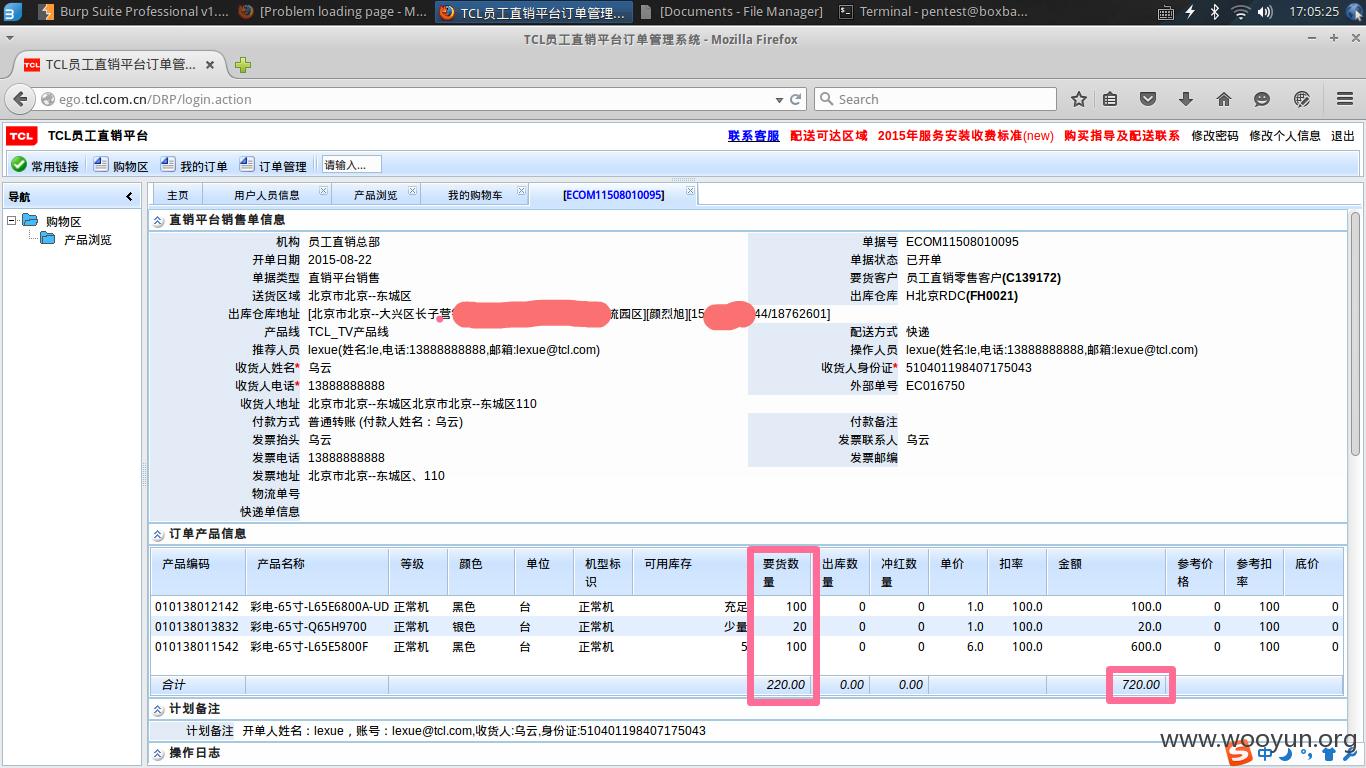Switch to Burp Suite taskbar window
Screen dimensions: 1366x768
[x=134, y=12]
